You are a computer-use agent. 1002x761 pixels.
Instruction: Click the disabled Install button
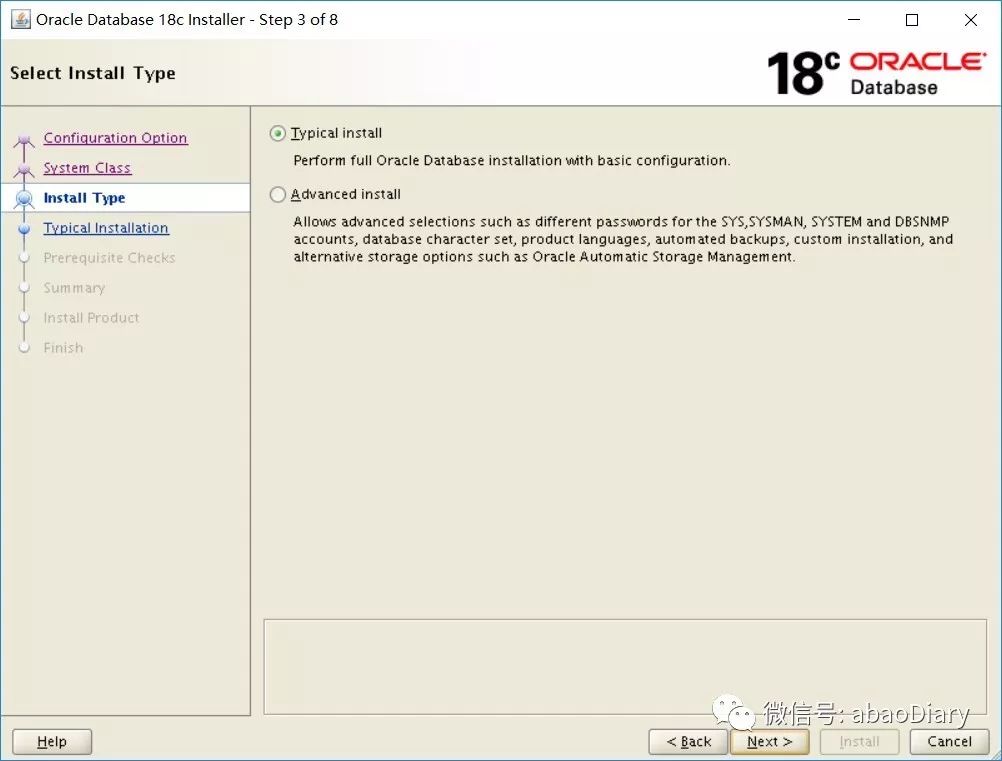859,741
